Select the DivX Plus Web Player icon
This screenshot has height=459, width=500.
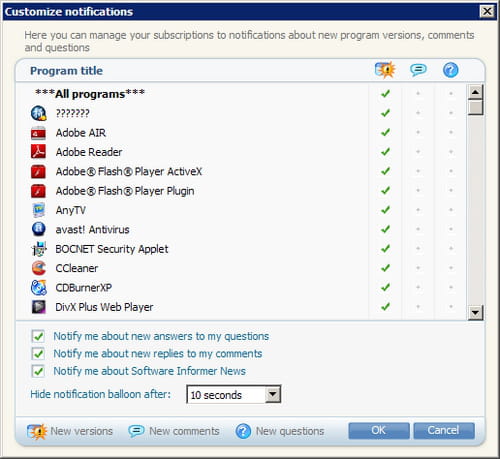click(x=39, y=307)
